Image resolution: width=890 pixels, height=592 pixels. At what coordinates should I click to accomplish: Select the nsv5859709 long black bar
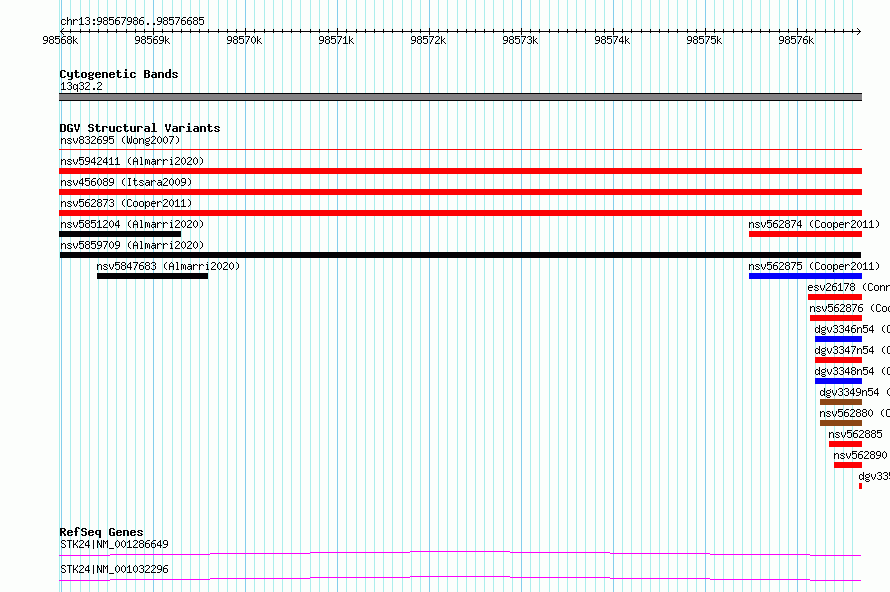click(460, 255)
